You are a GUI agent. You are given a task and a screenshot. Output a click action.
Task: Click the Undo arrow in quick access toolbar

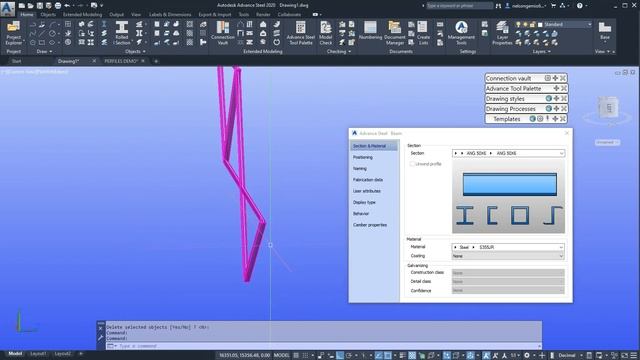67,6
